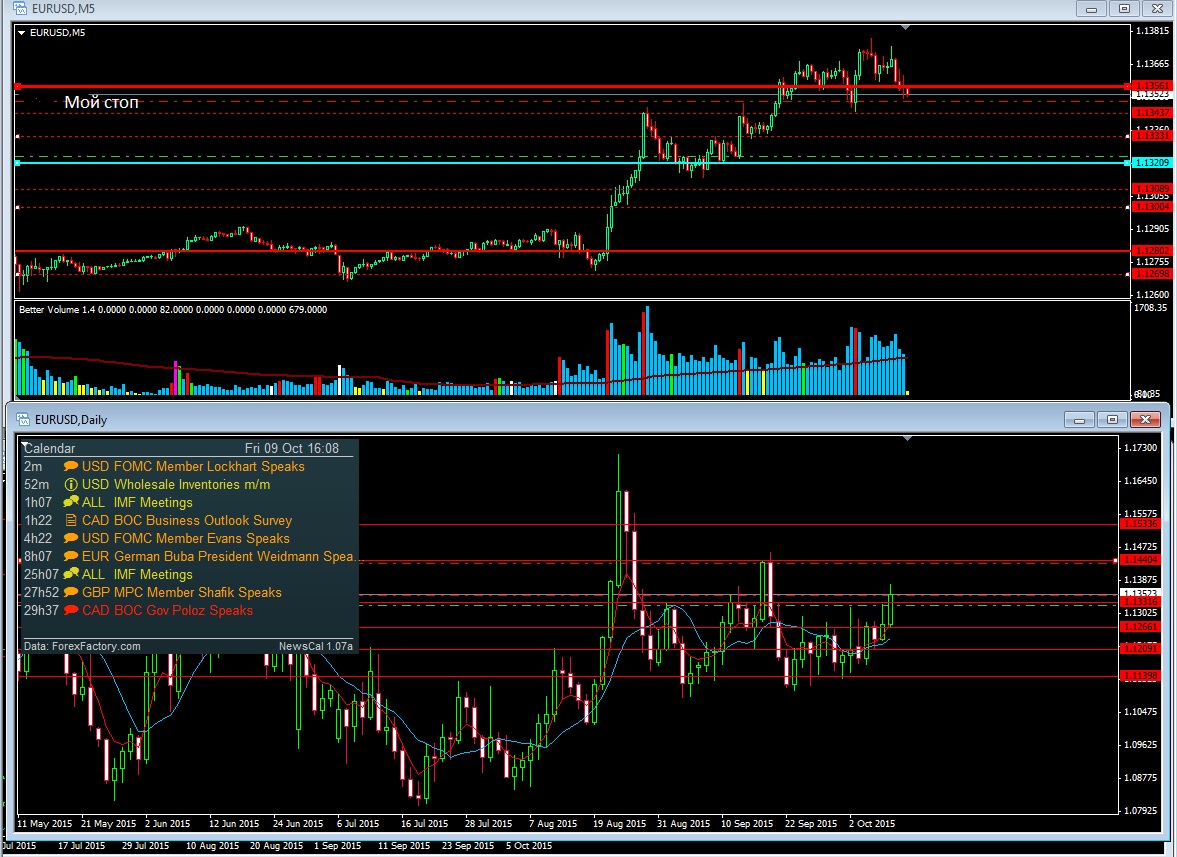The image size is (1177, 857).
Task: Click the '2 Oct 2015' date on Daily time axis
Action: pos(871,823)
